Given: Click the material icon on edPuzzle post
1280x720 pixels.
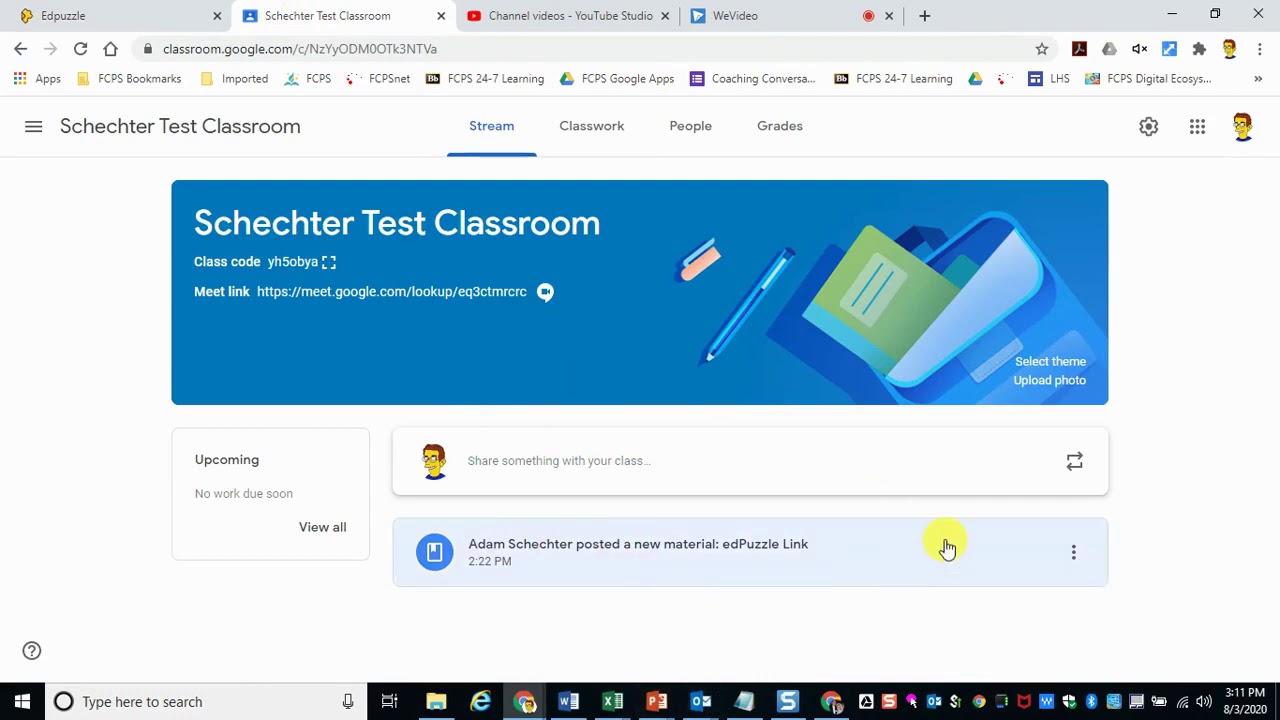Looking at the screenshot, I should 434,552.
